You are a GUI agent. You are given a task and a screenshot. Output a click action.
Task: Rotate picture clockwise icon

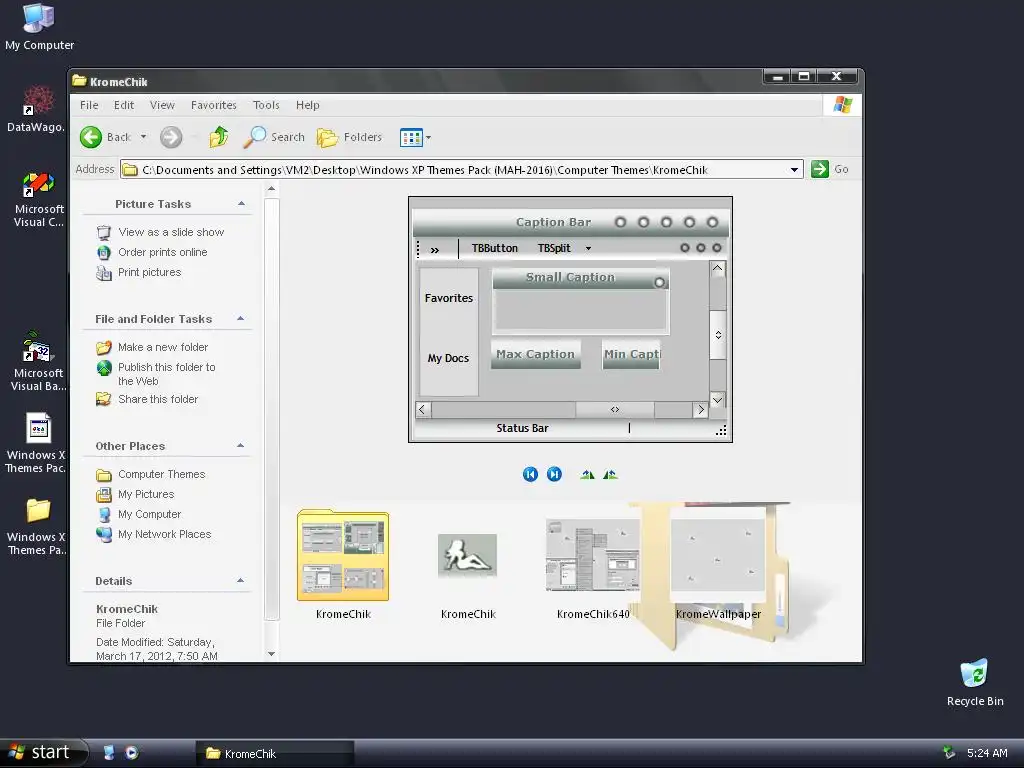tap(587, 474)
